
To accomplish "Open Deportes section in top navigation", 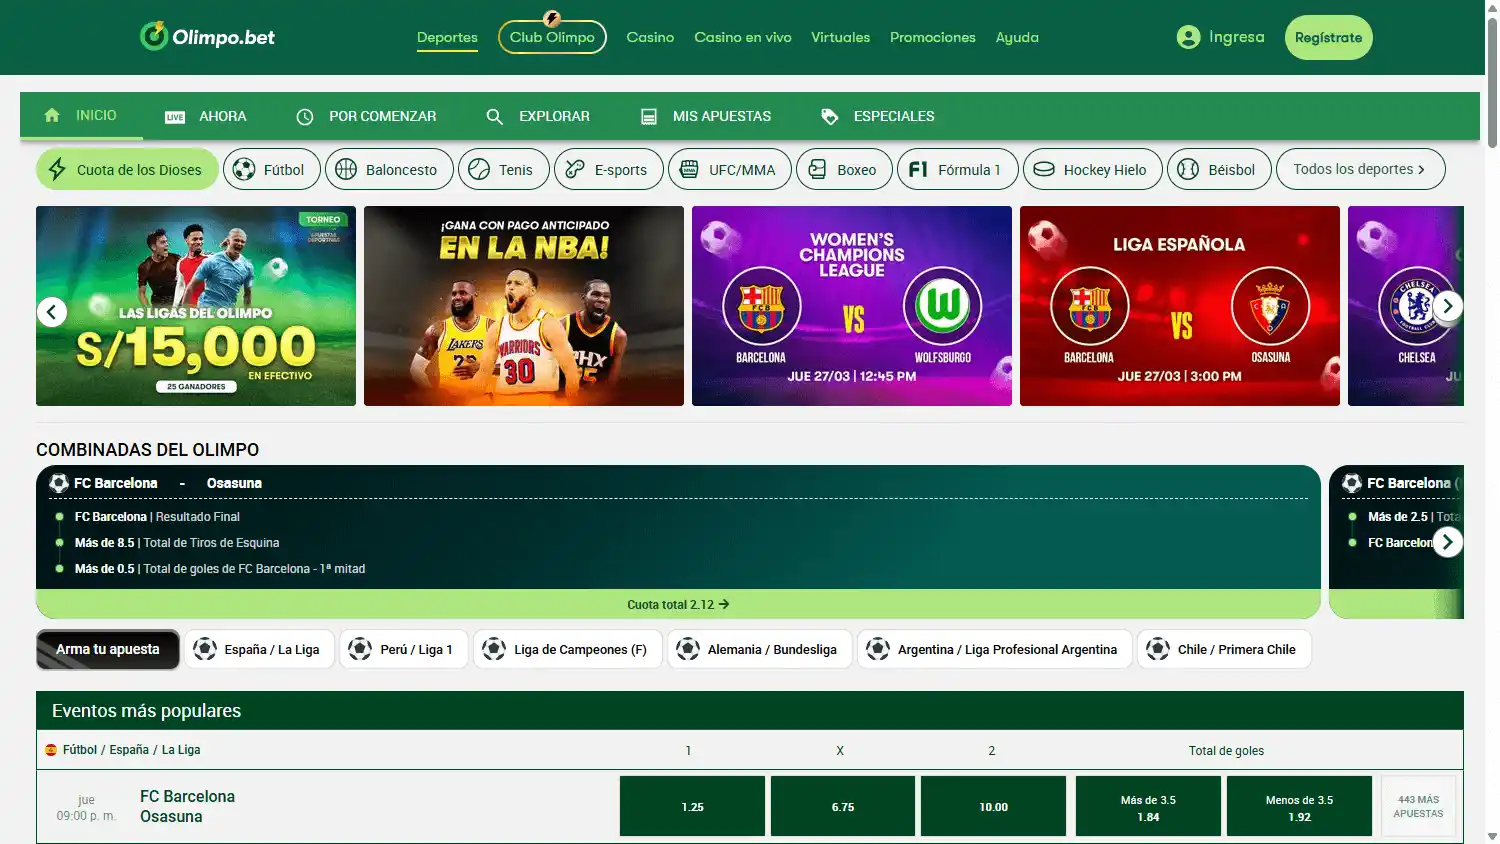I will [x=447, y=38].
